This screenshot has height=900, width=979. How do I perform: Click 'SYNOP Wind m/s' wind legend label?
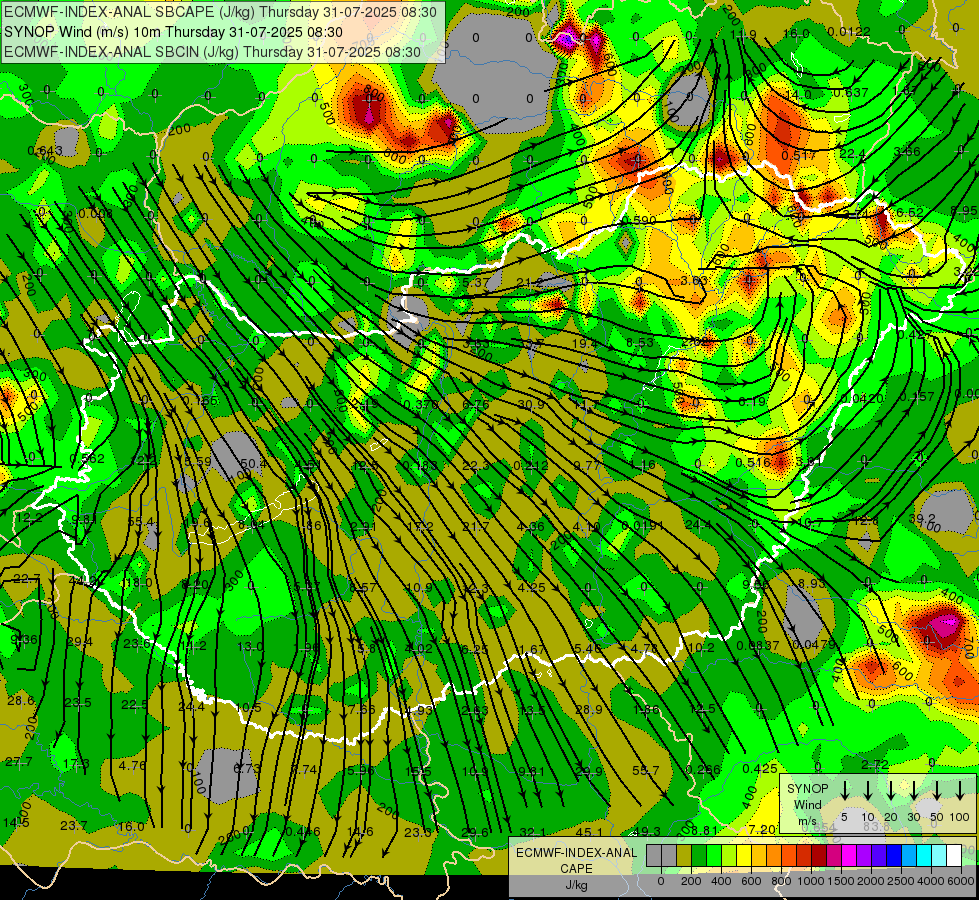click(x=807, y=804)
